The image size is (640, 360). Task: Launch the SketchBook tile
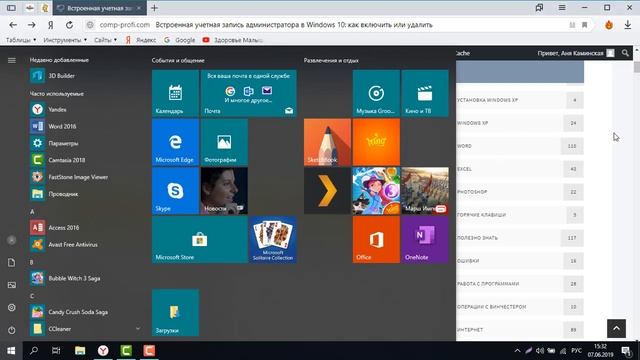[x=327, y=142]
